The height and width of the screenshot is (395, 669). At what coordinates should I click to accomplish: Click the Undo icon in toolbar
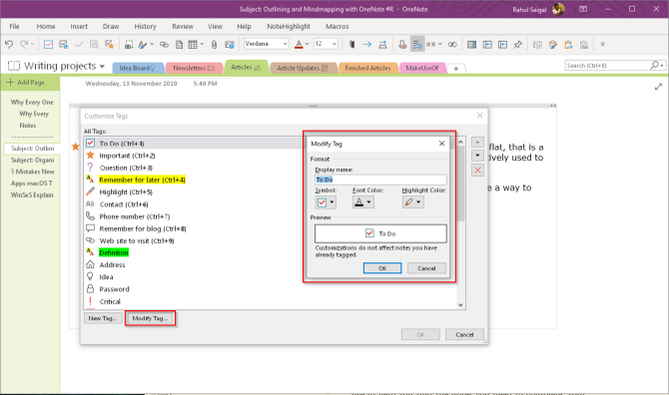tap(9, 44)
